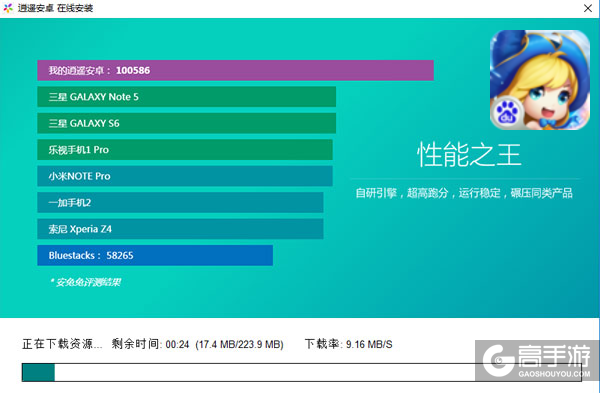
Task: Click the 自研引擎 description line
Action: (464, 193)
